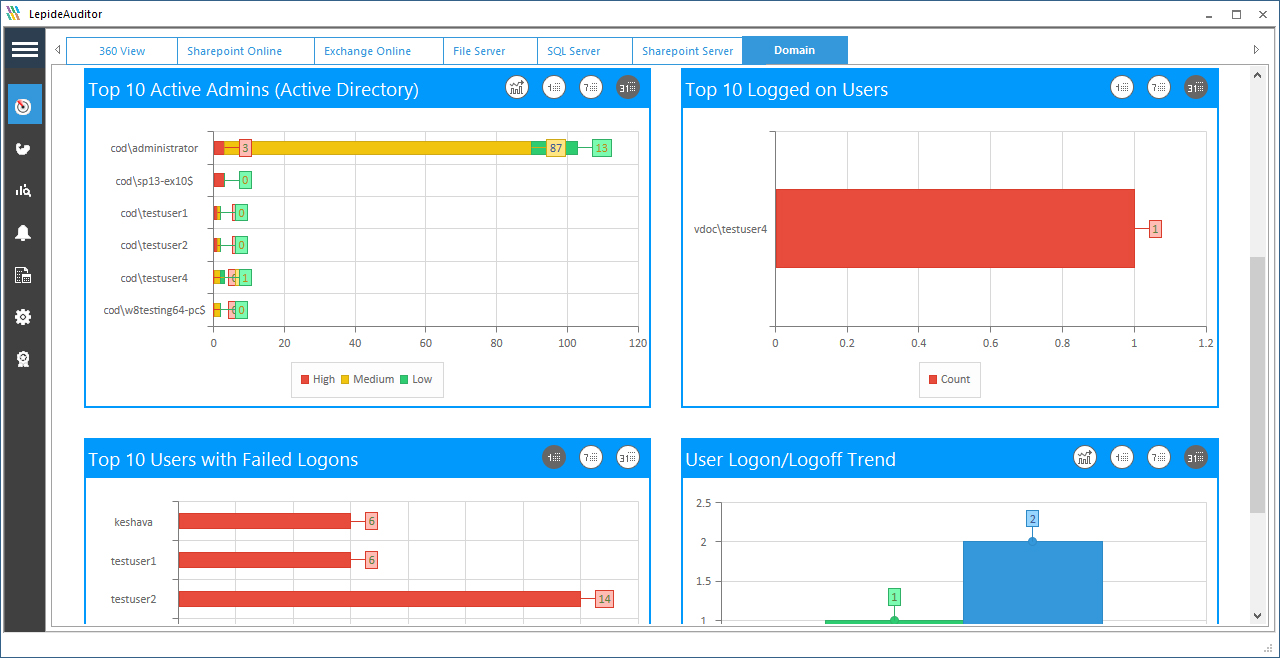
Task: Set User Logon/Logoff Trend to 7-day
Action: (x=1159, y=458)
